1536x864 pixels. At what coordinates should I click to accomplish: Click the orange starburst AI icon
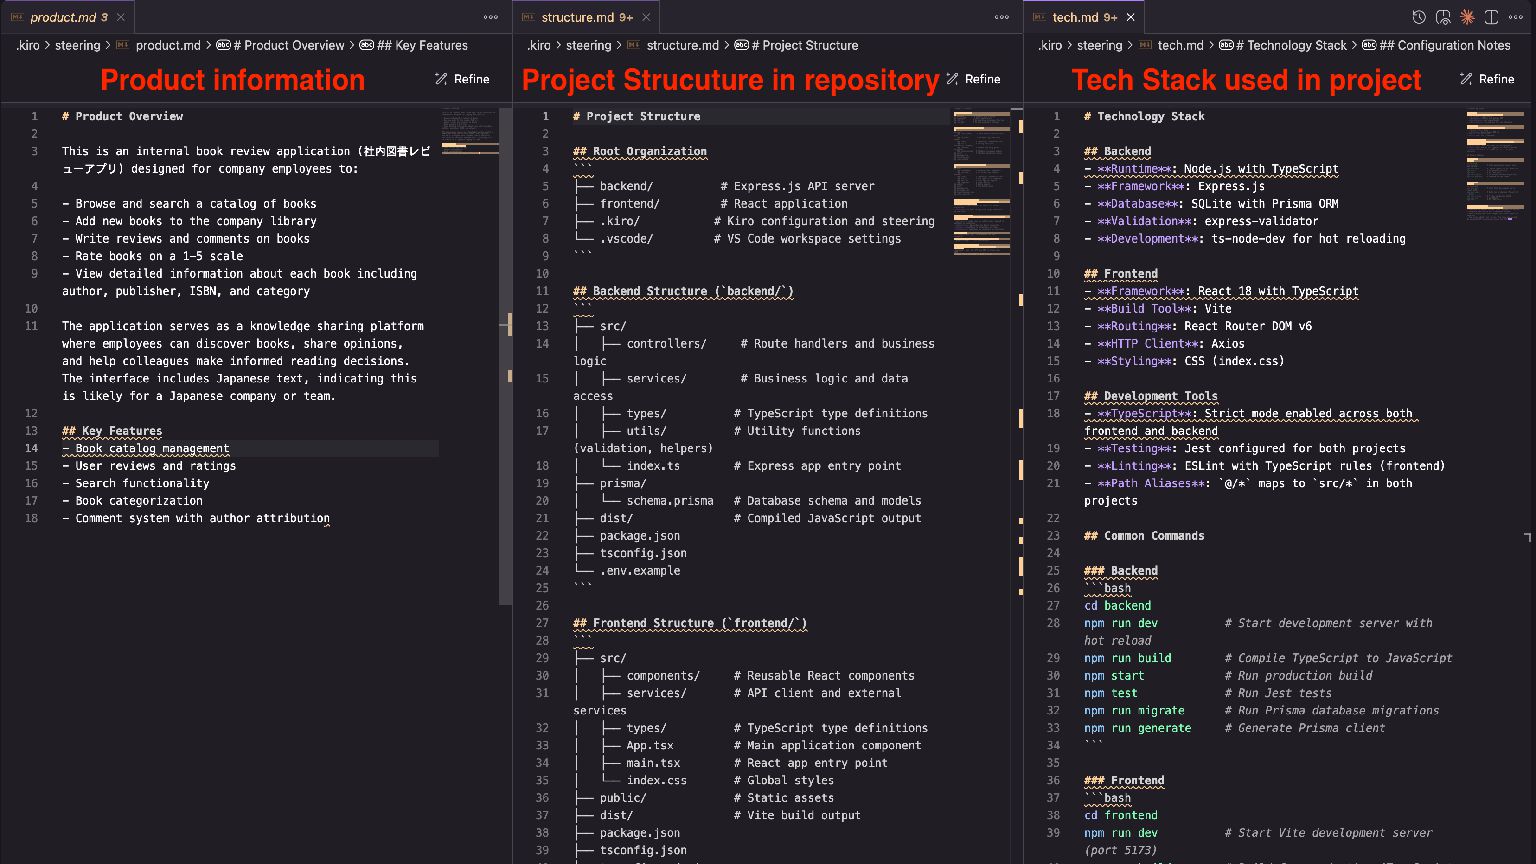coord(1467,17)
